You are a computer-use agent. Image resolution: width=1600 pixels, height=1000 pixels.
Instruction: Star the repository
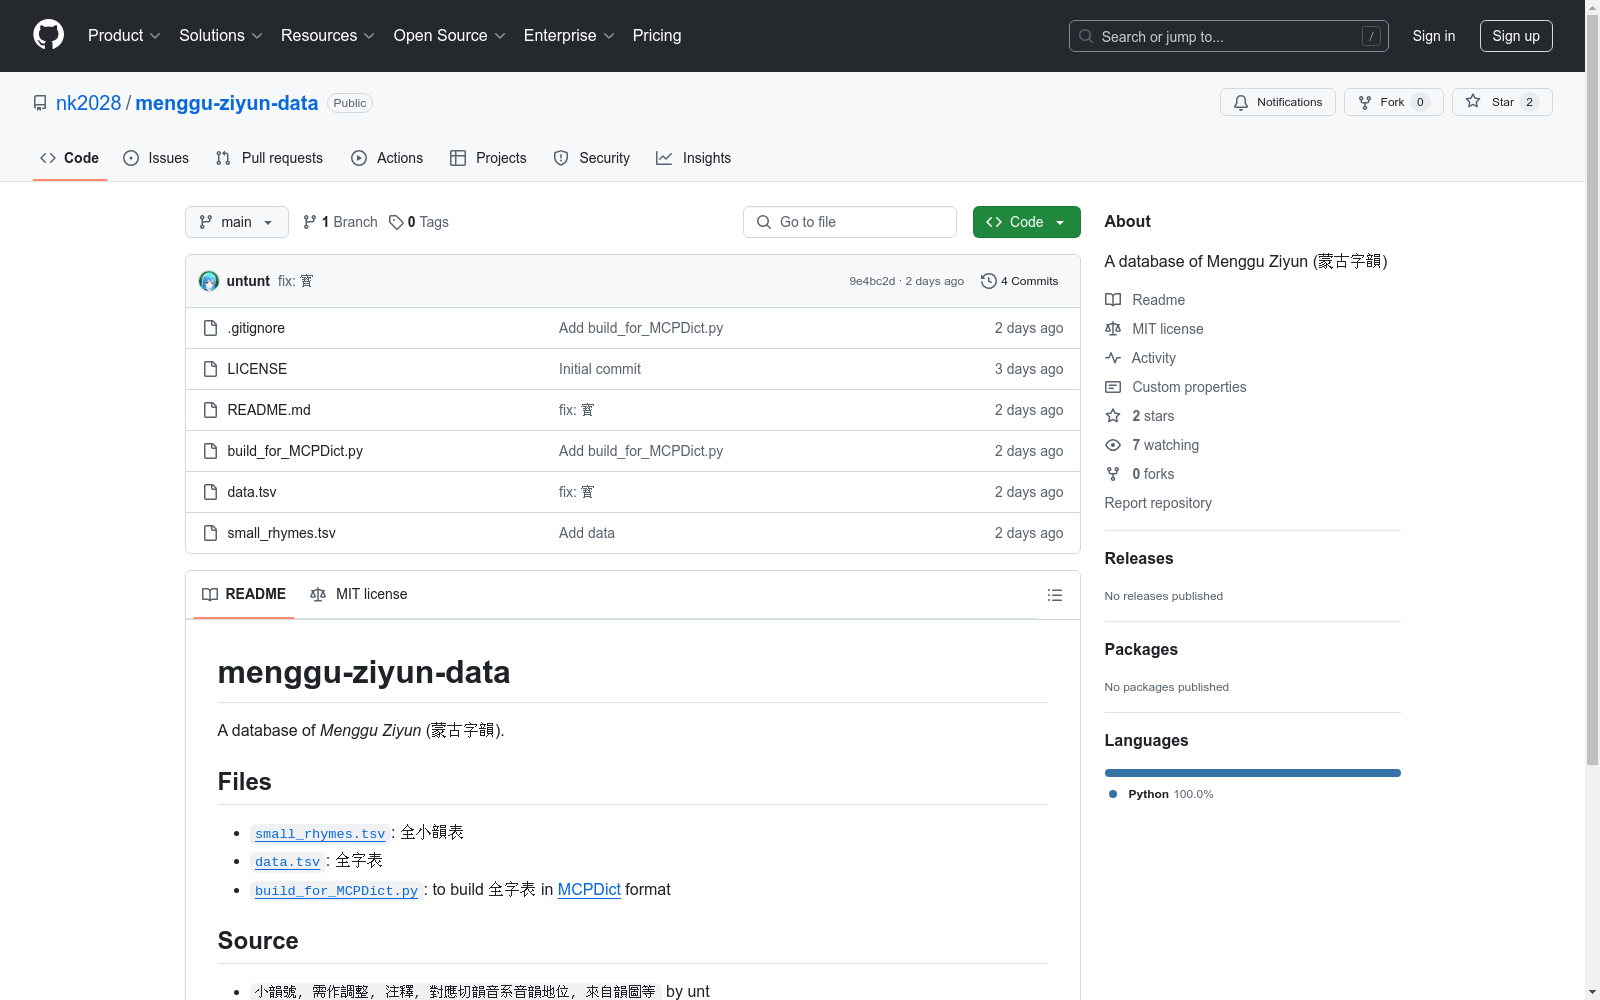pyautogui.click(x=1502, y=102)
